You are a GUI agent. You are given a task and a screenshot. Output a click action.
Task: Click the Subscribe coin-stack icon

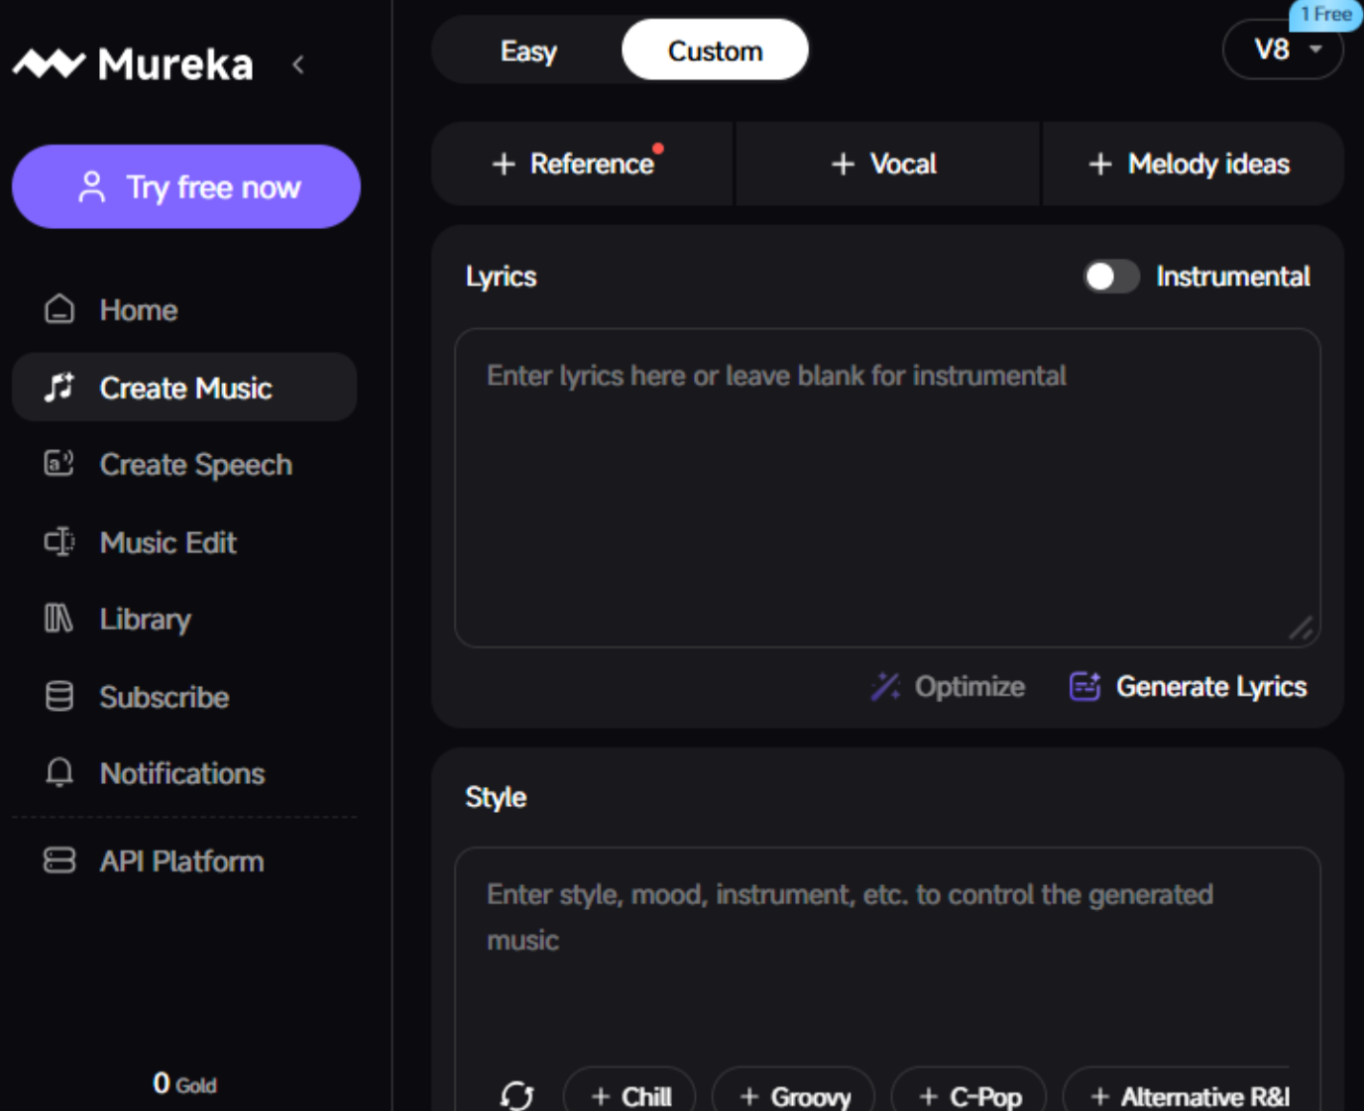coord(60,696)
